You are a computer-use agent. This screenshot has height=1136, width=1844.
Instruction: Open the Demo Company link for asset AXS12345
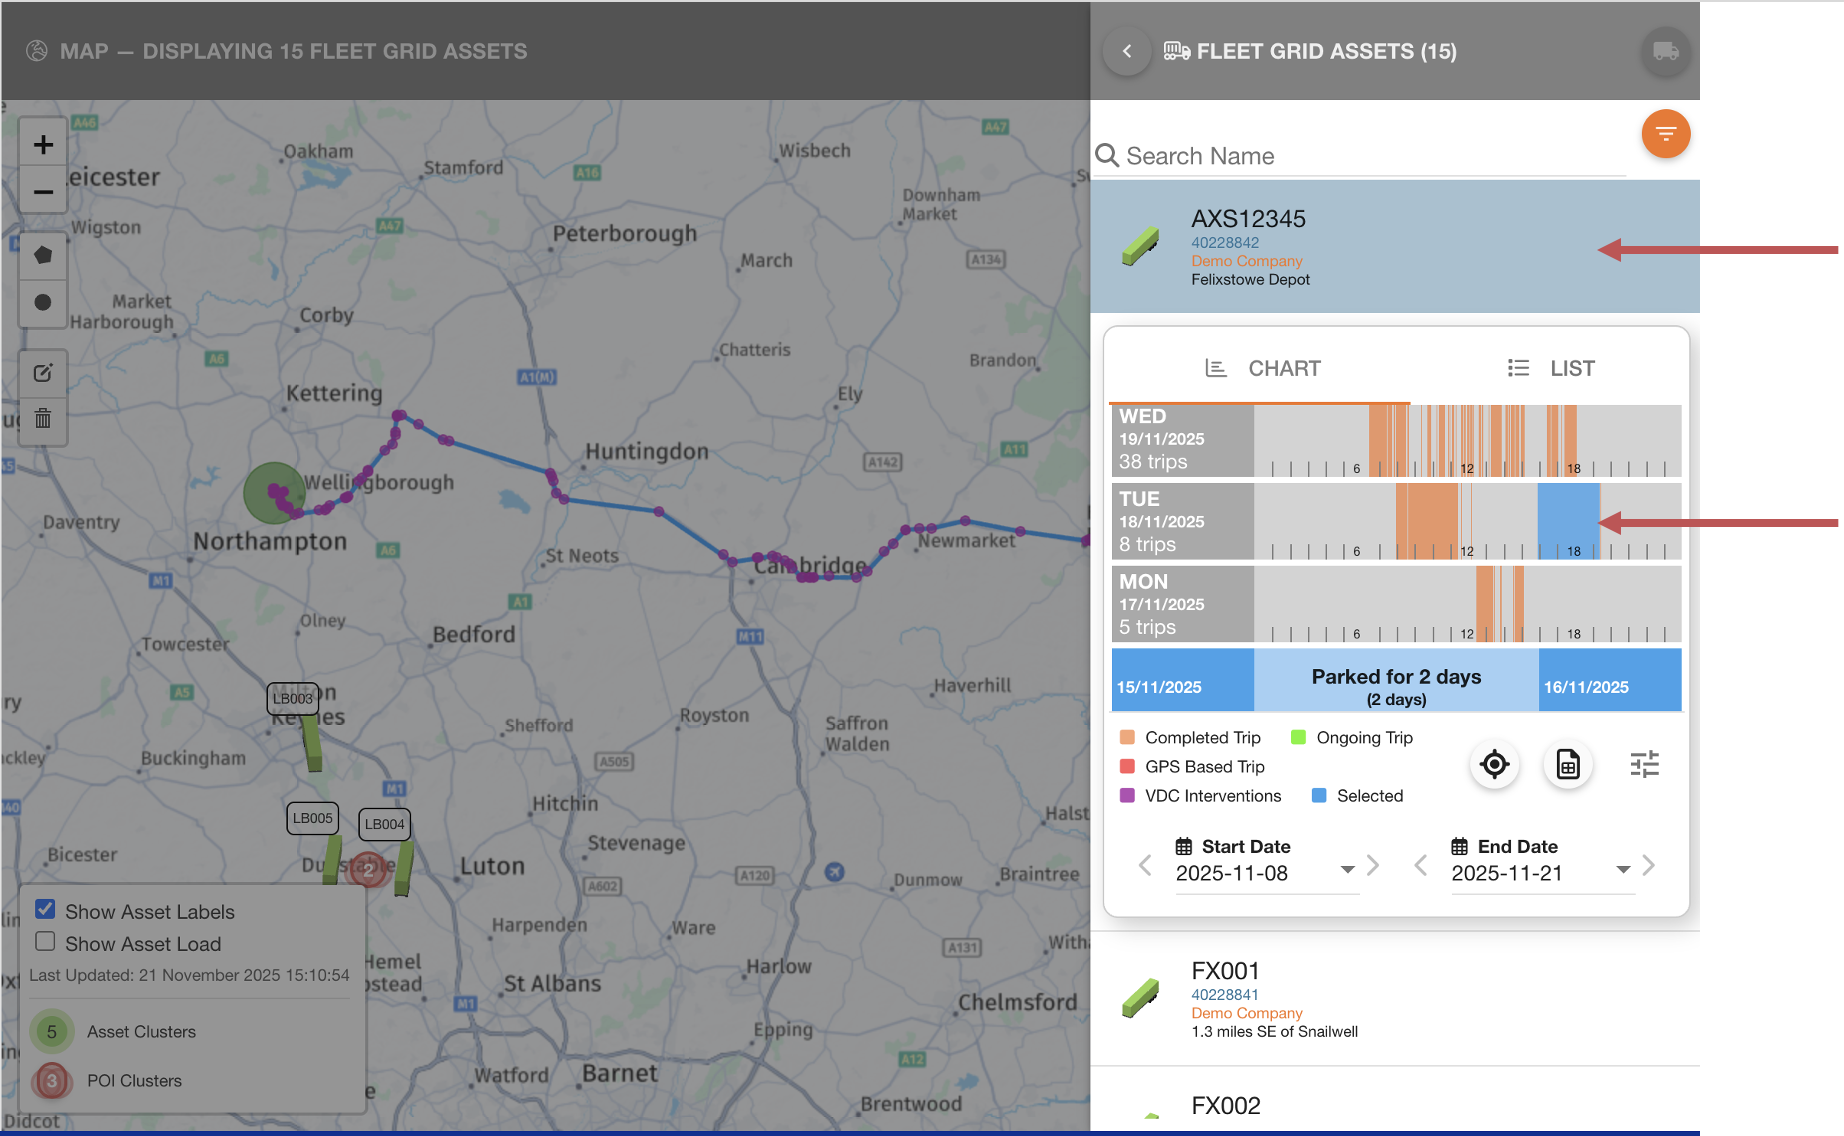(x=1247, y=261)
